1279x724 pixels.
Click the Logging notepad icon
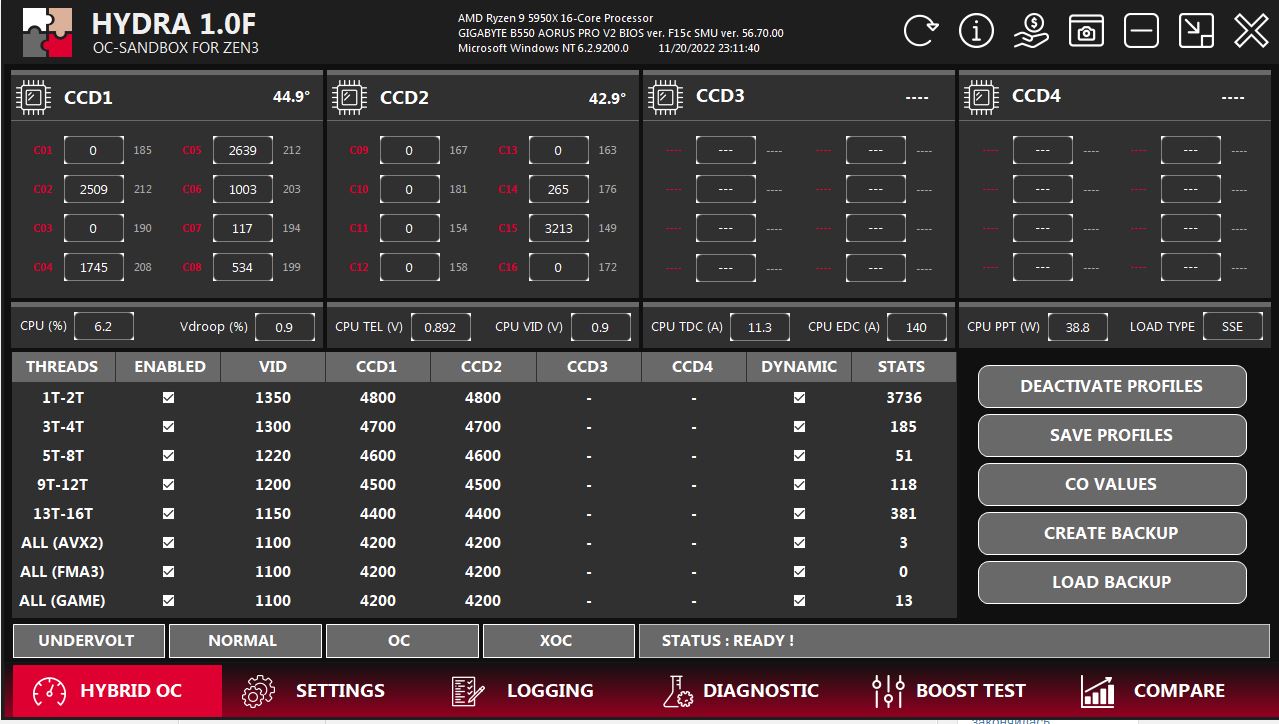[468, 691]
